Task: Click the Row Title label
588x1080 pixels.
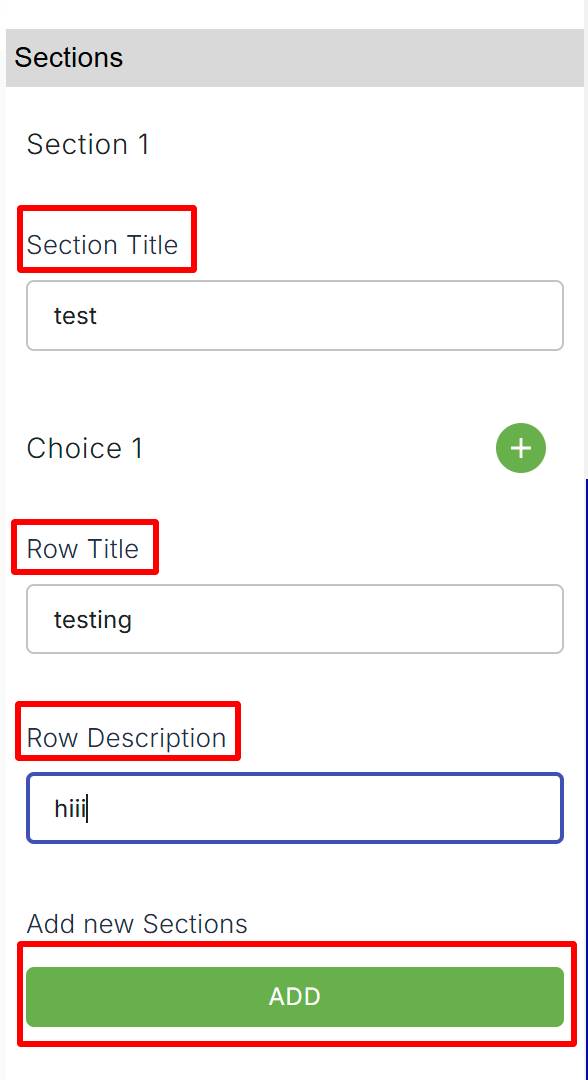Action: [x=83, y=549]
